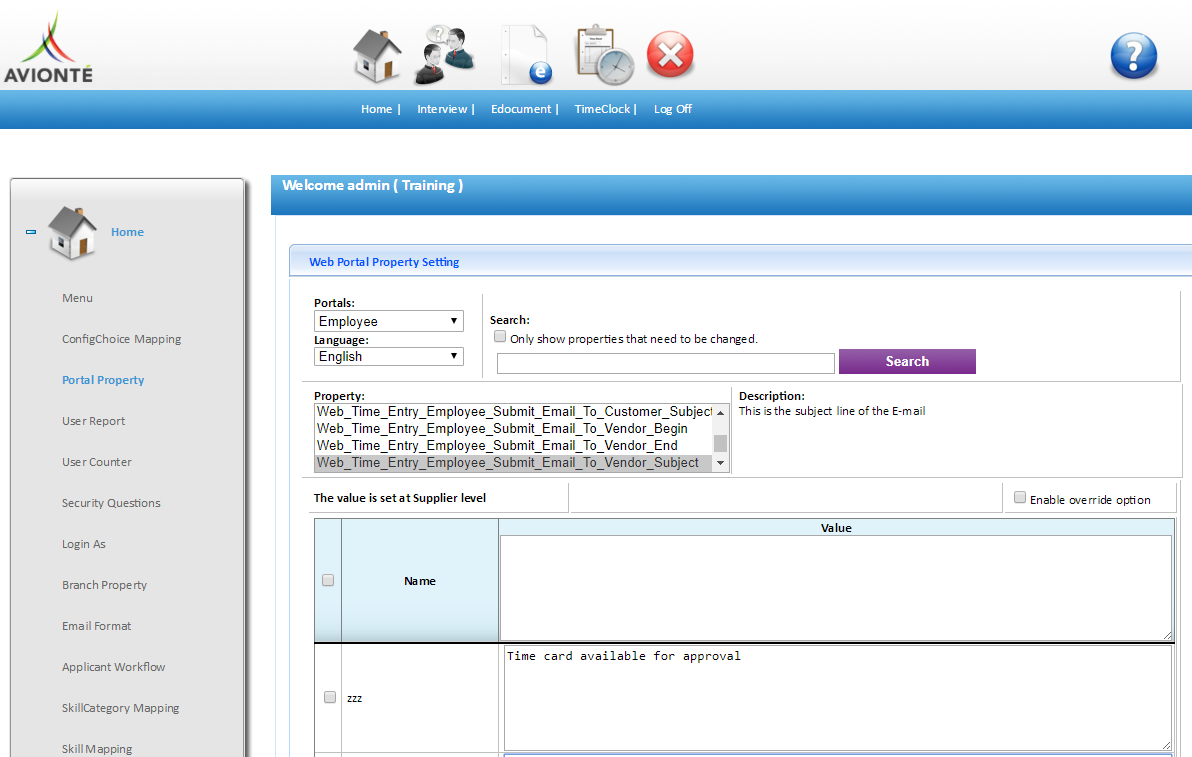Open Security Questions in the sidebar

pos(111,503)
